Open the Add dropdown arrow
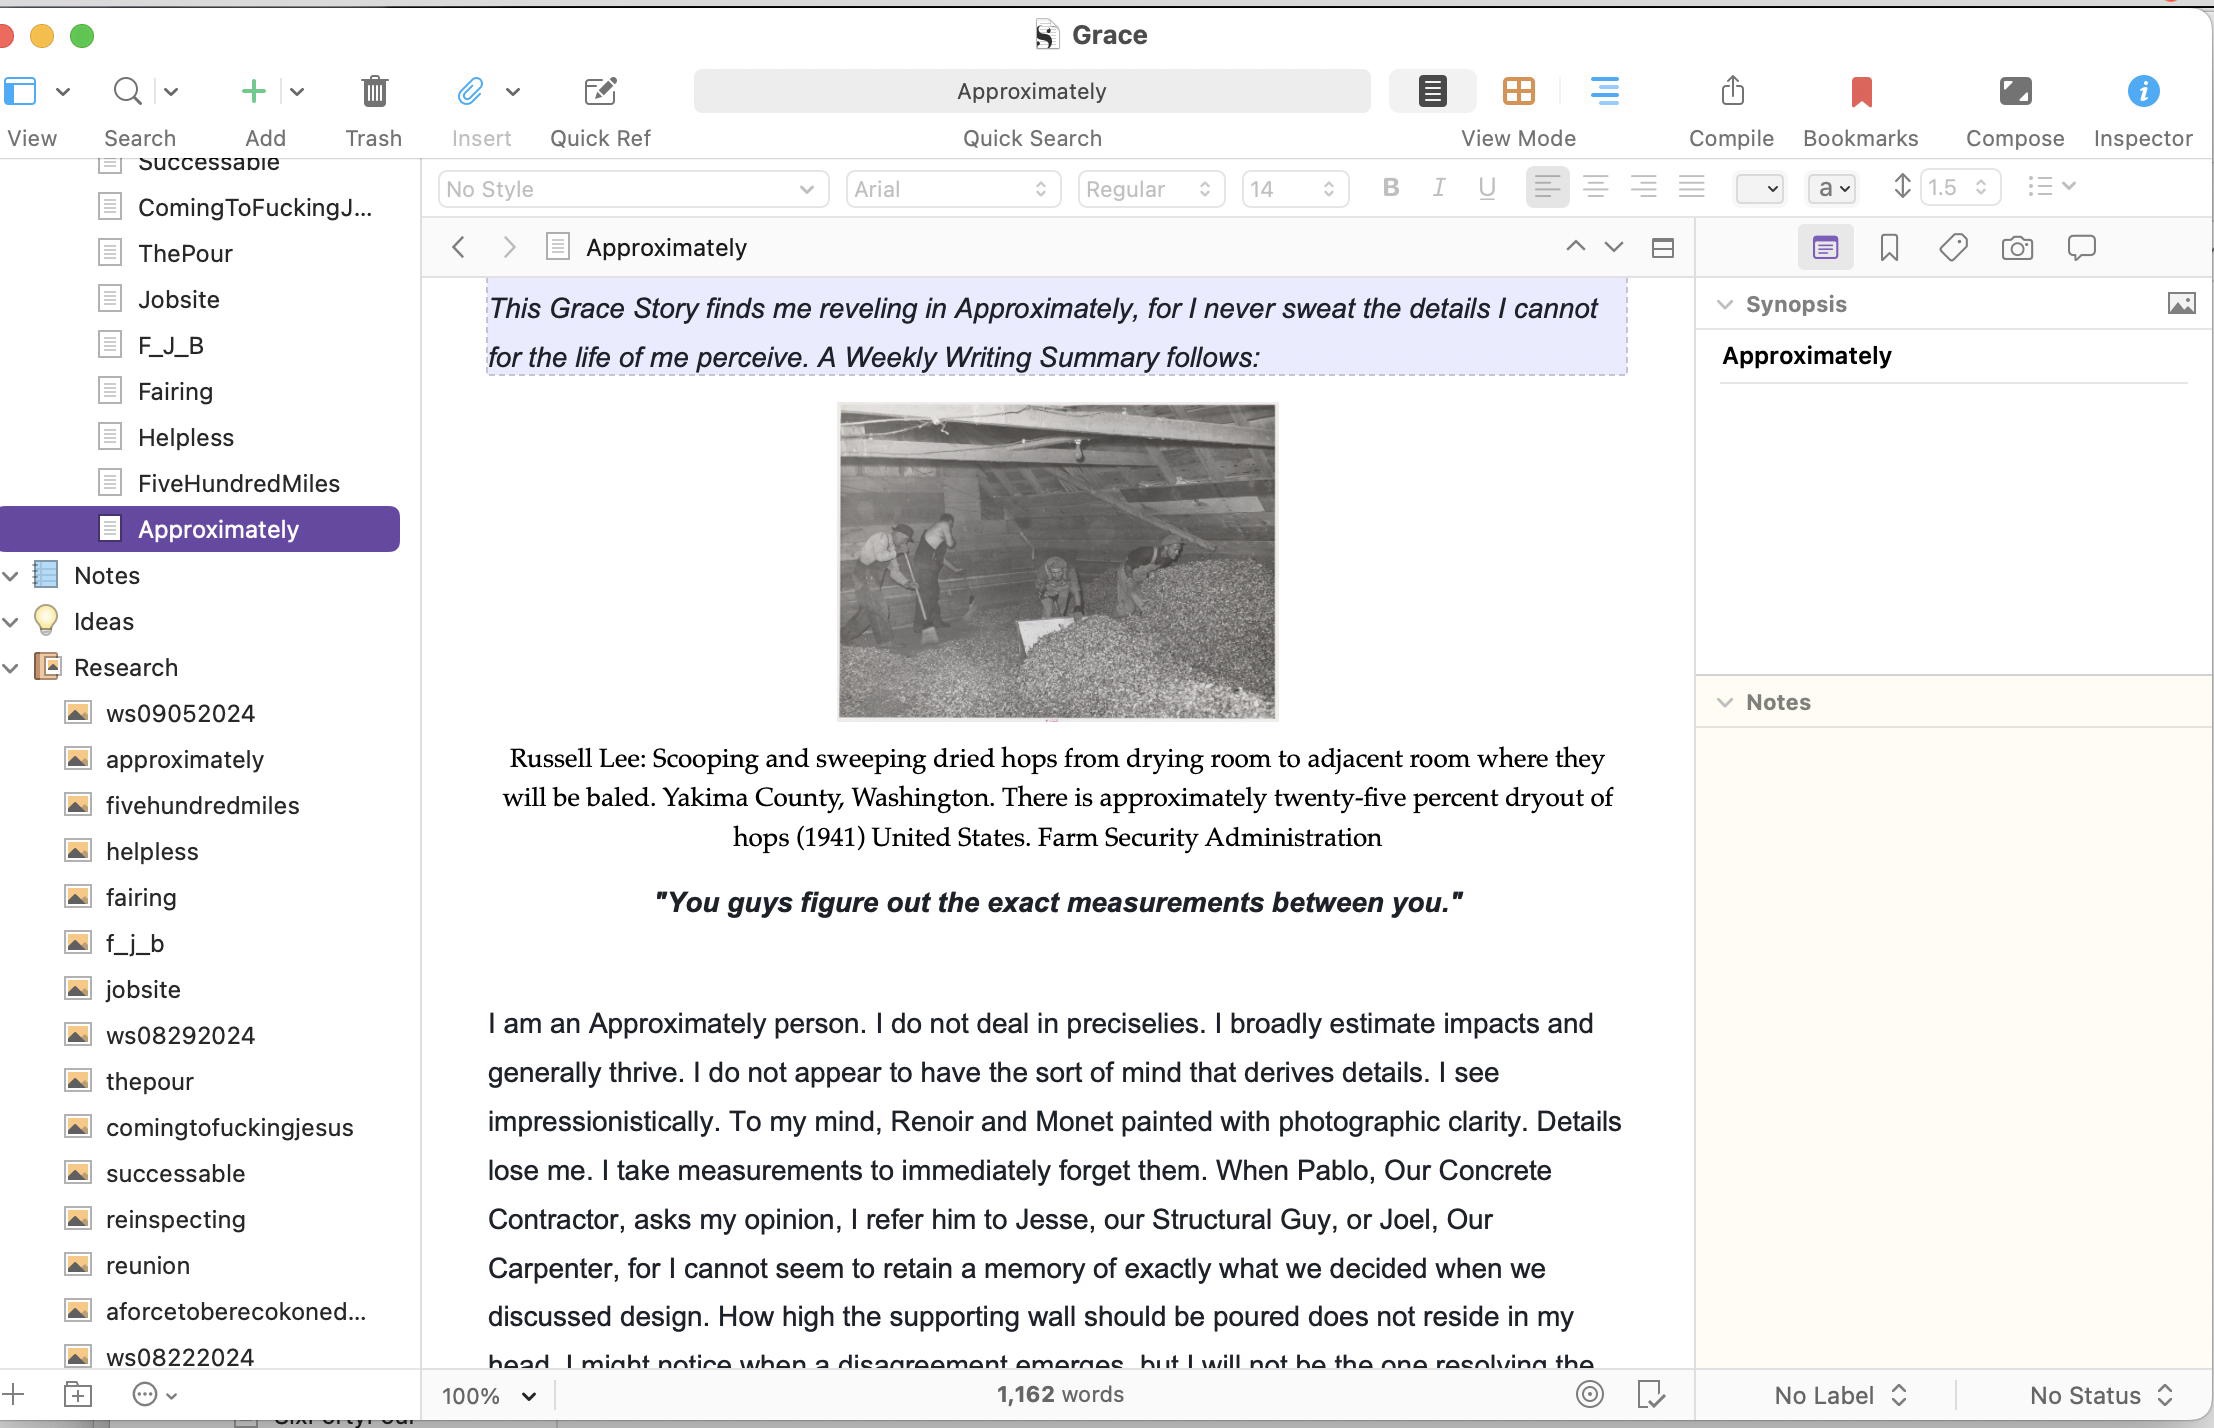The width and height of the screenshot is (2214, 1428). click(x=297, y=92)
